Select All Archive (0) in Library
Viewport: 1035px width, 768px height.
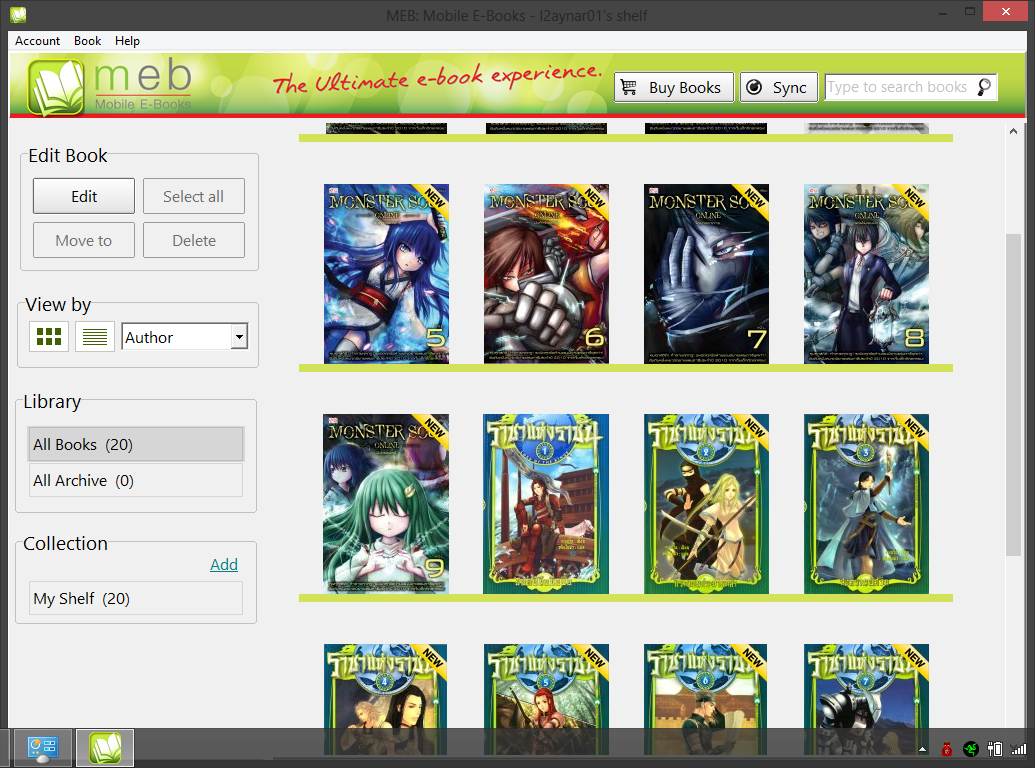(x=136, y=480)
